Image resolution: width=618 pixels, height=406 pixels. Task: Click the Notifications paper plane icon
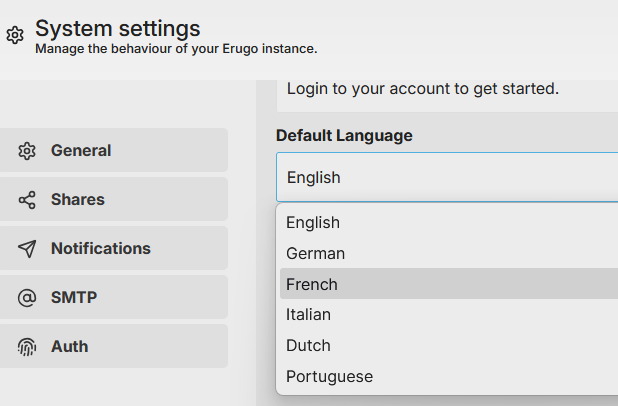(27, 249)
